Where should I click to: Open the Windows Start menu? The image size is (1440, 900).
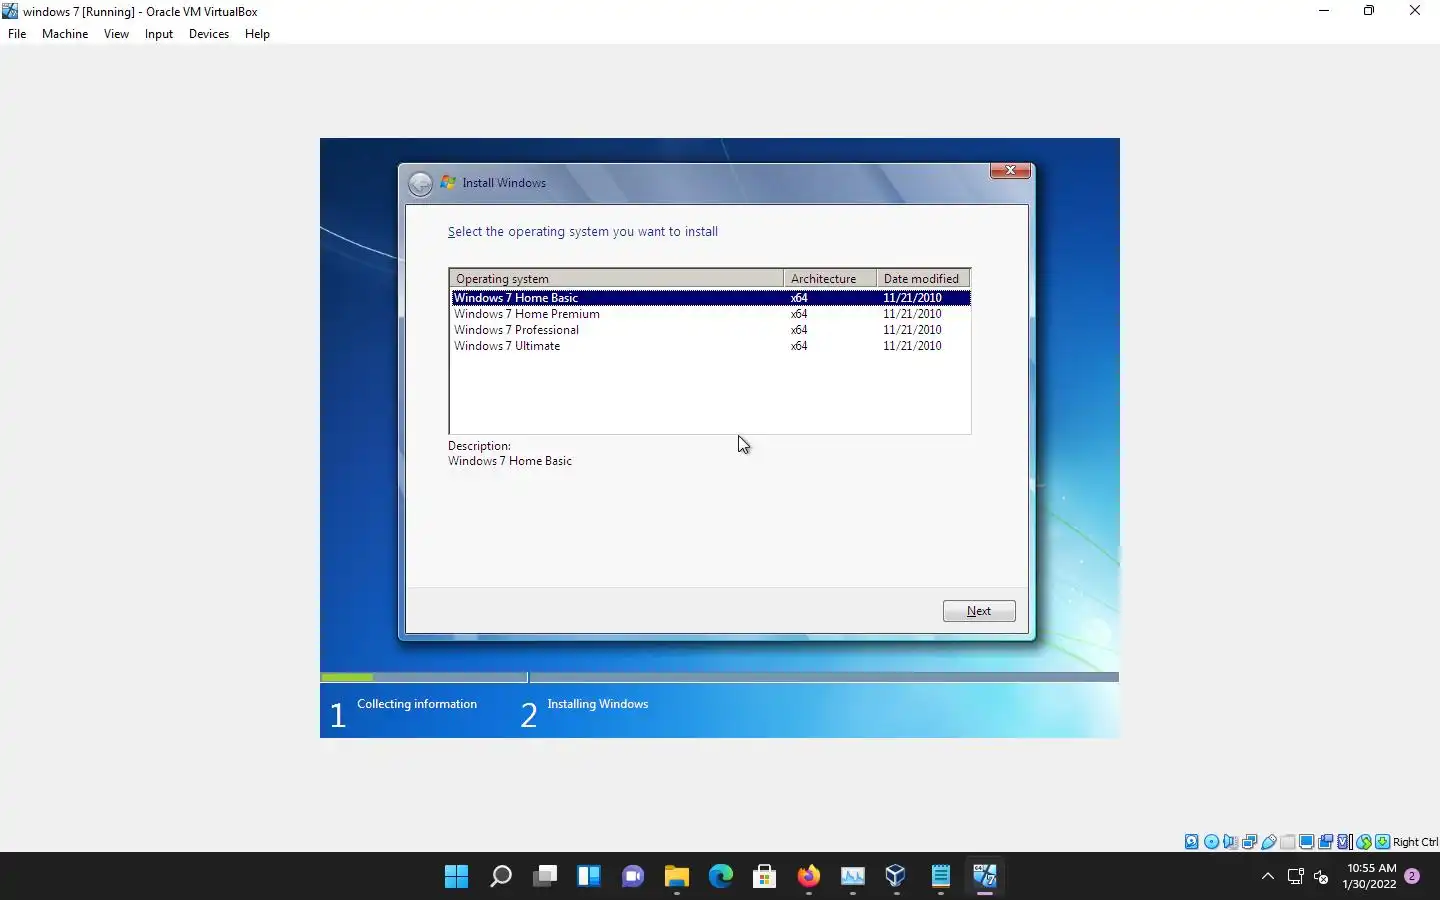[457, 876]
